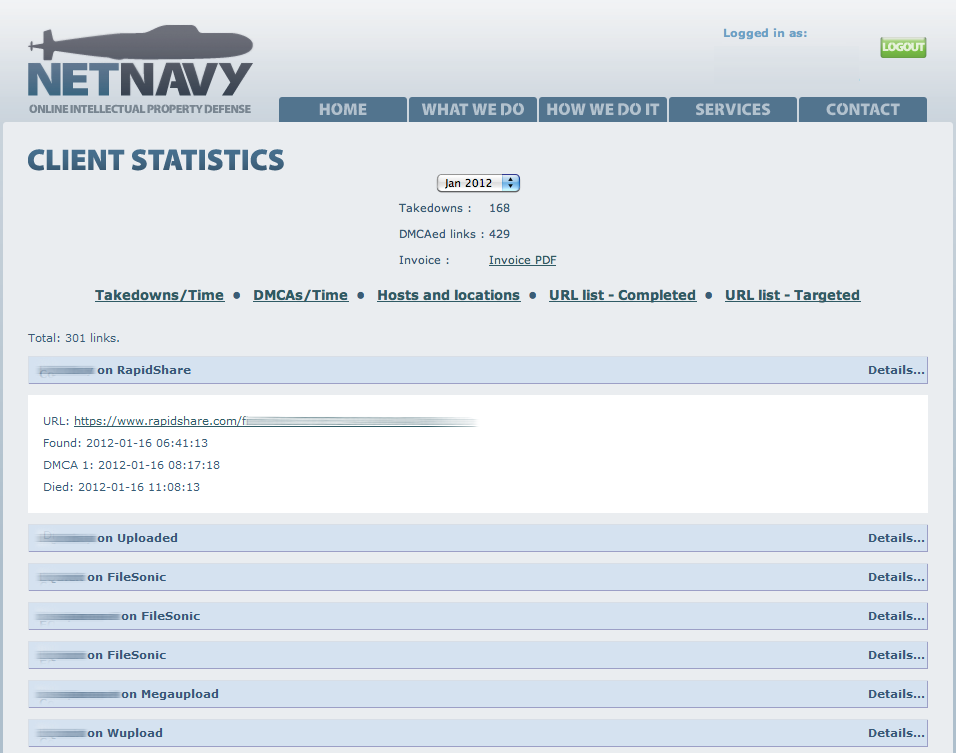Screen dimensions: 956x753
Task: Collapse Details for the RapidShare row
Action: coord(896,370)
